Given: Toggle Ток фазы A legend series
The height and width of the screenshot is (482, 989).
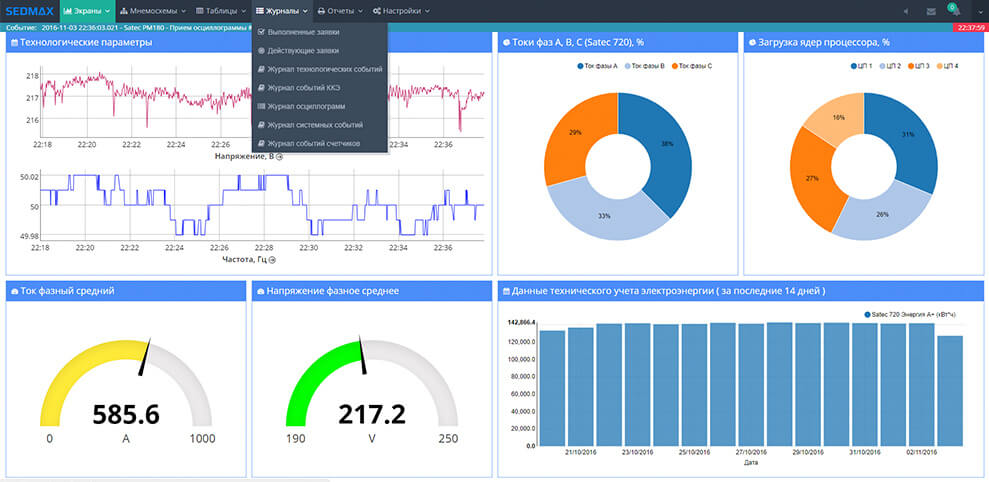Looking at the screenshot, I should (x=597, y=66).
